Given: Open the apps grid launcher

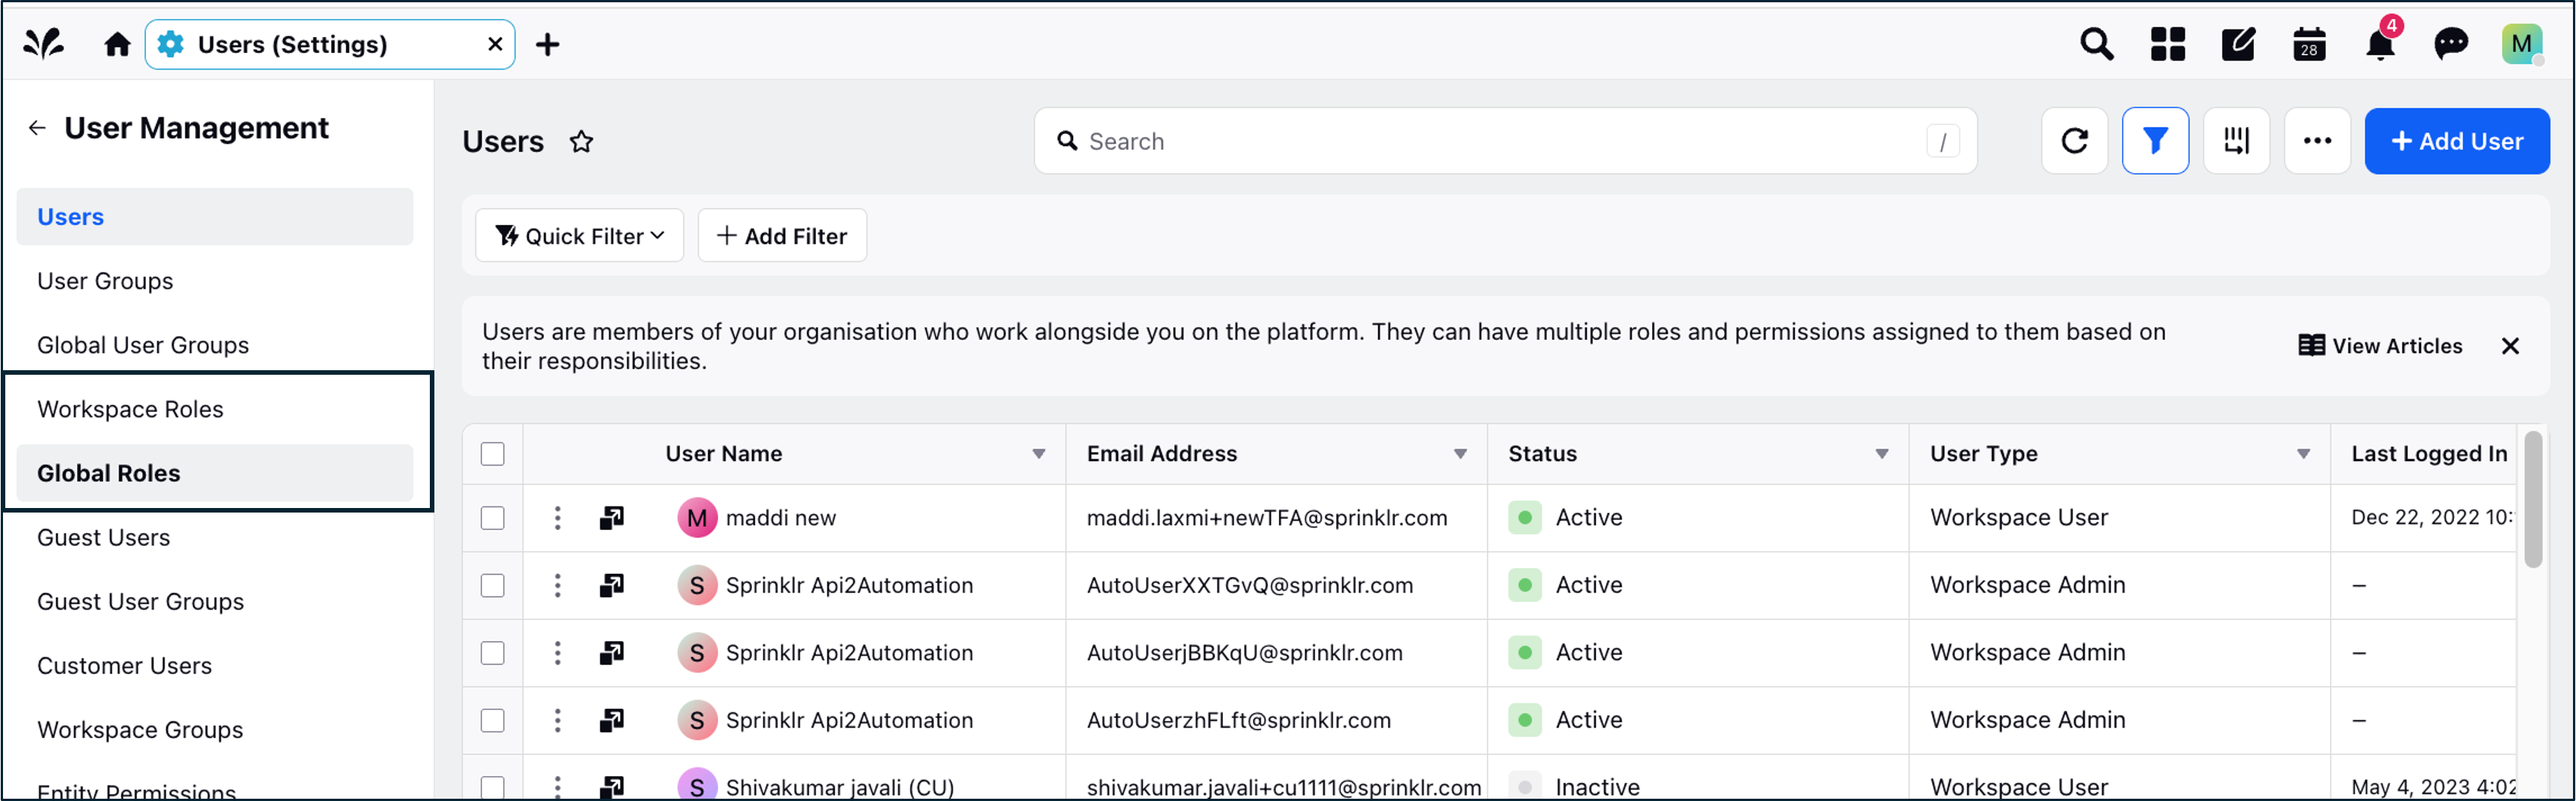Looking at the screenshot, I should (2167, 44).
